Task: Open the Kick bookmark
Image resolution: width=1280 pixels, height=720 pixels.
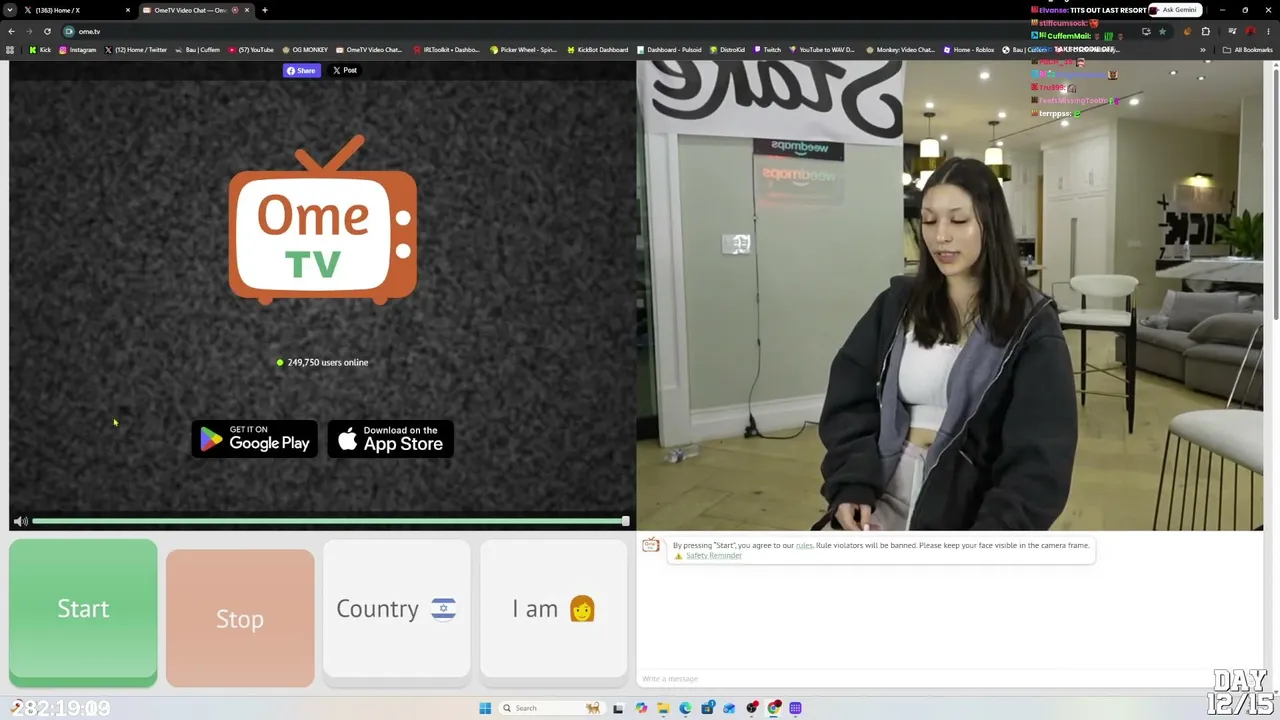Action: click(x=41, y=50)
